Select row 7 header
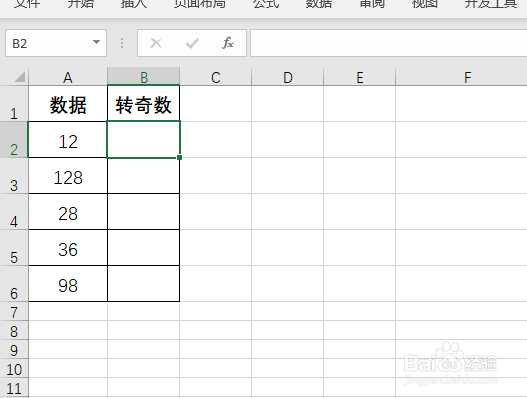 pyautogui.click(x=14, y=311)
